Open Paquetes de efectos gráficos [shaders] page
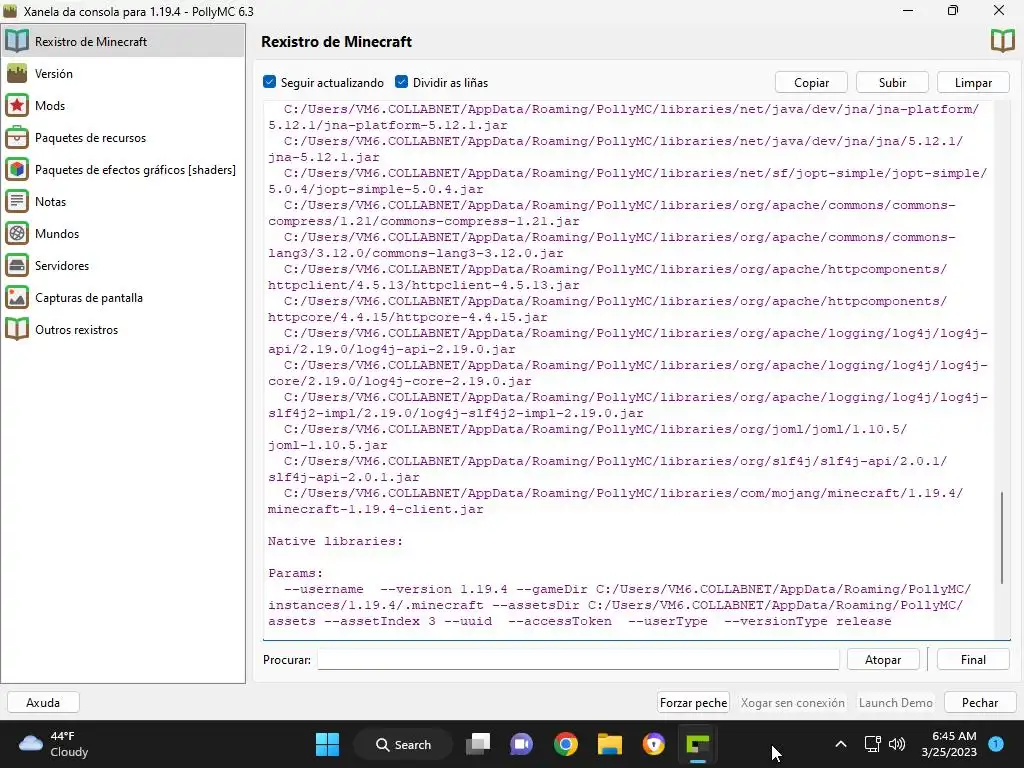1024x768 pixels. pyautogui.click(x=123, y=169)
